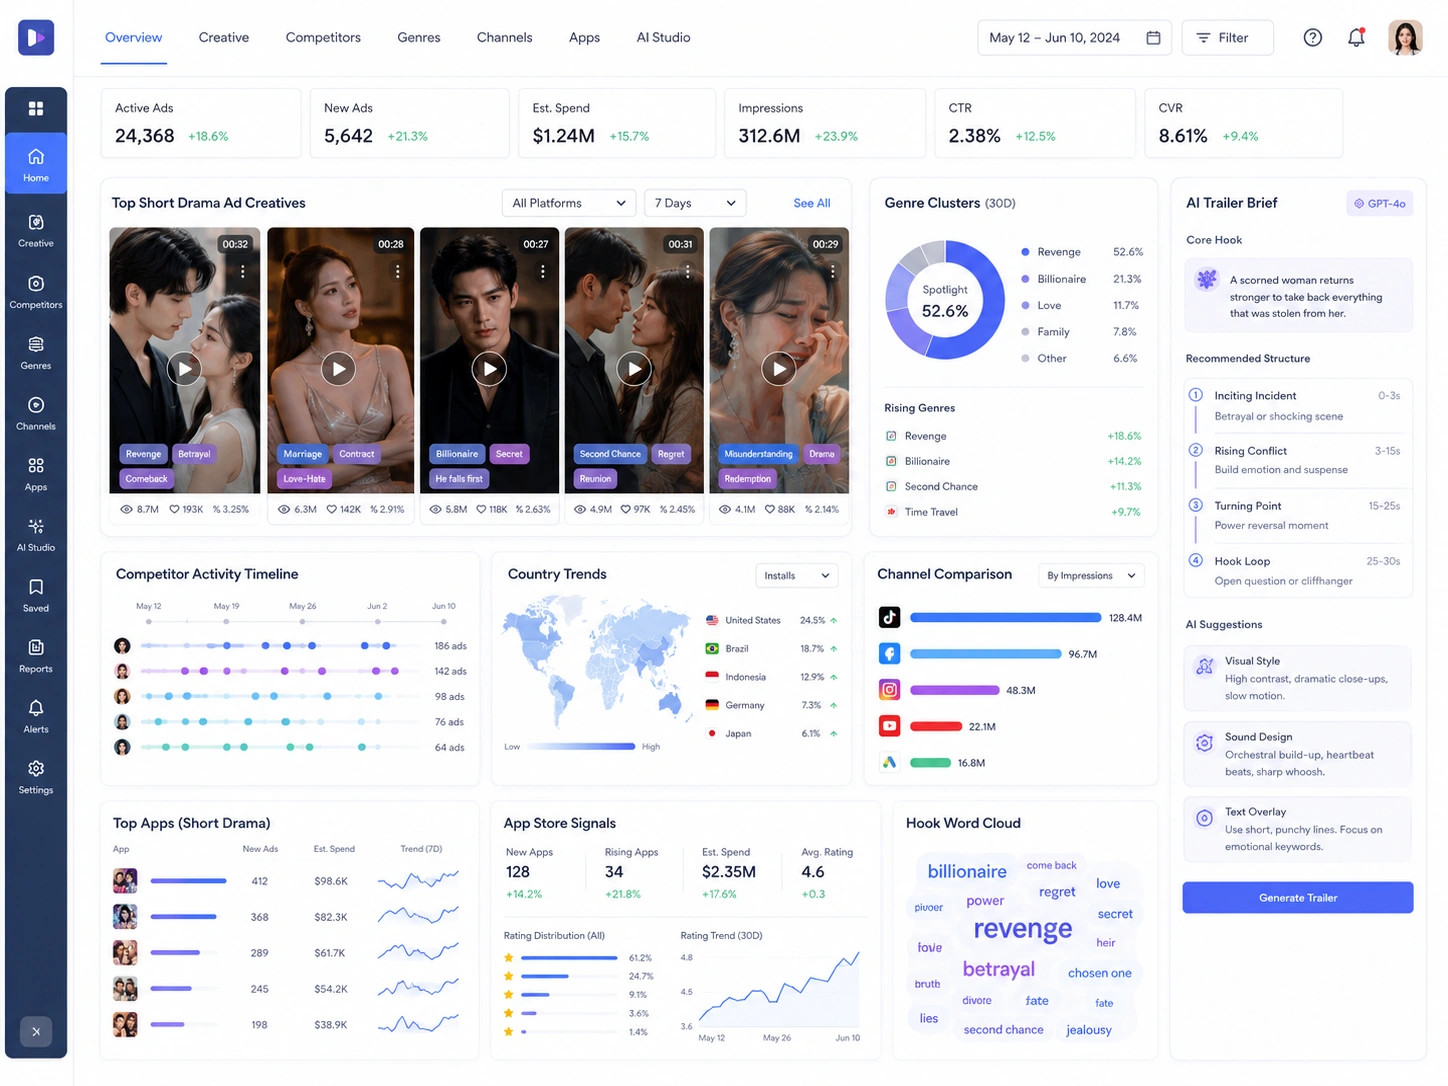Viewport: 1448px width, 1086px height.
Task: Open Apps in the sidebar
Action: click(36, 474)
